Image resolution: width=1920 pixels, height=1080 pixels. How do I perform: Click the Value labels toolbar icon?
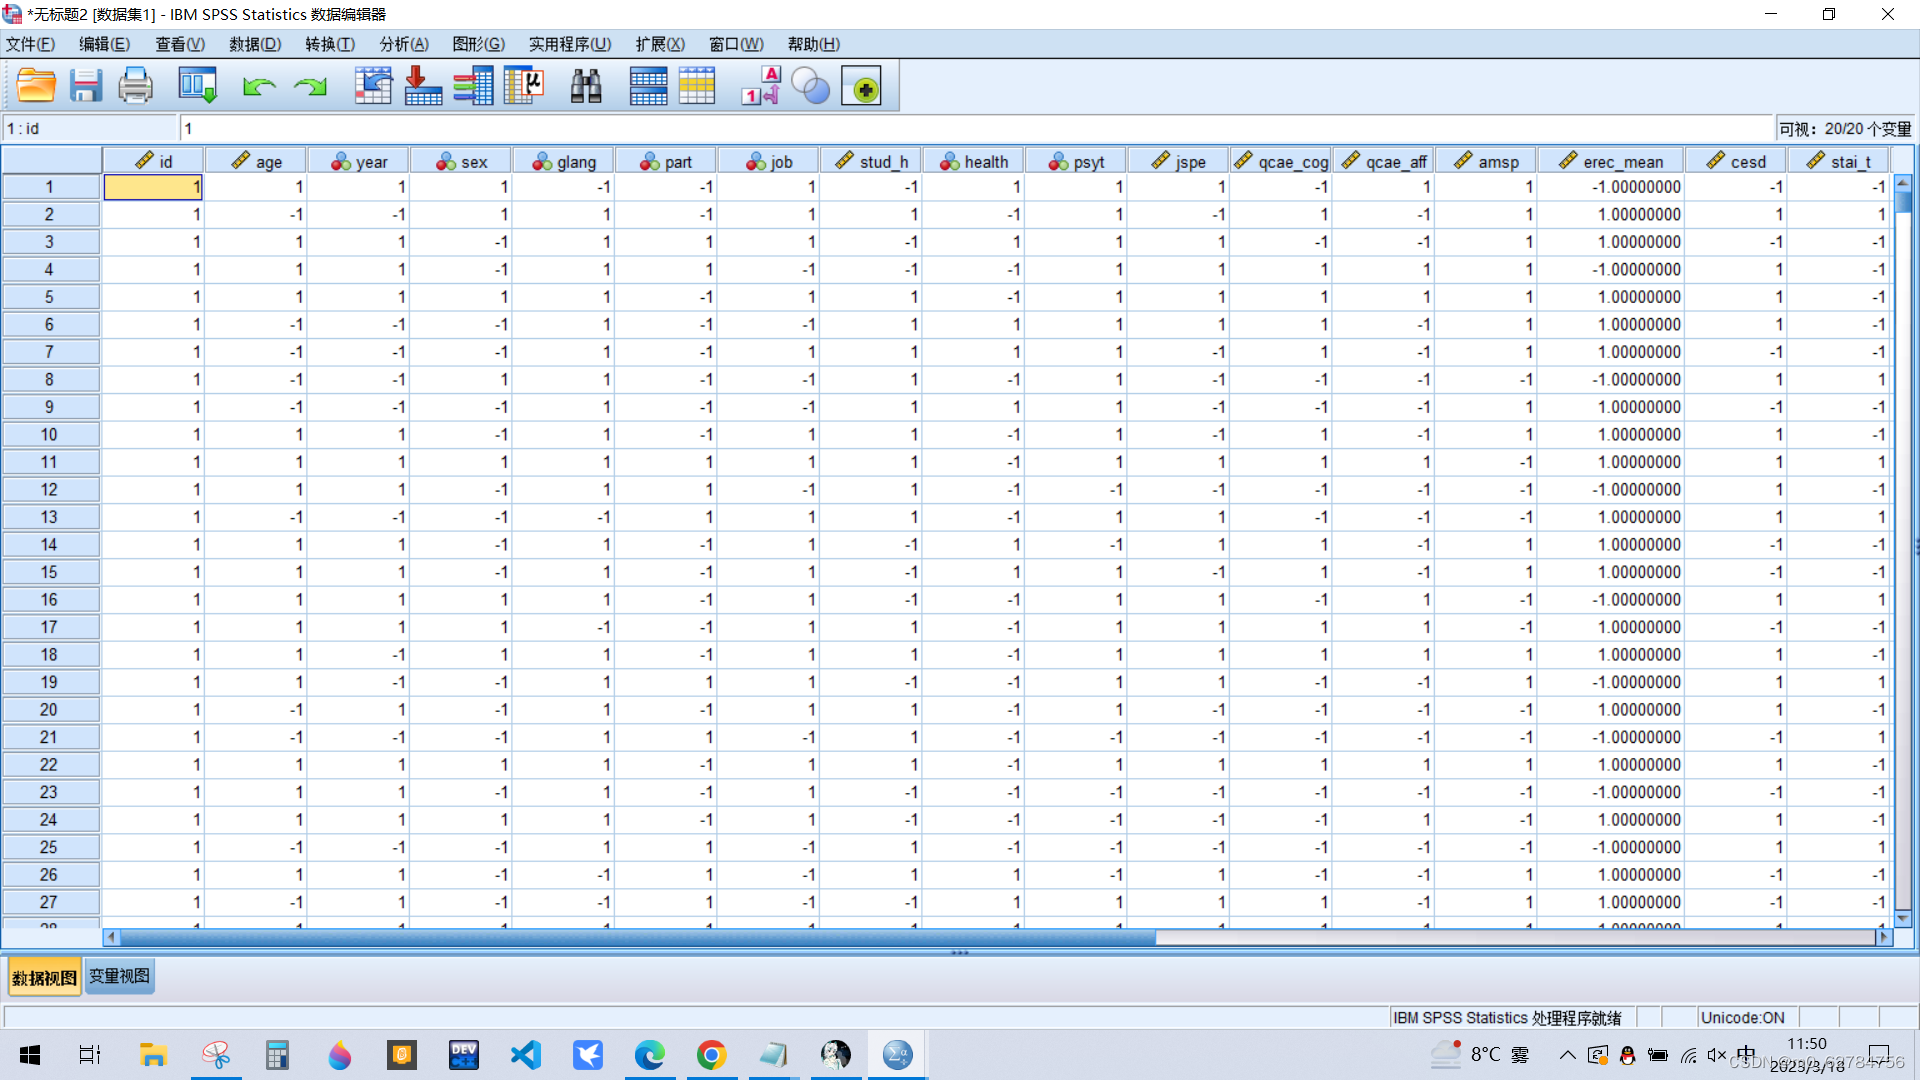tap(760, 86)
